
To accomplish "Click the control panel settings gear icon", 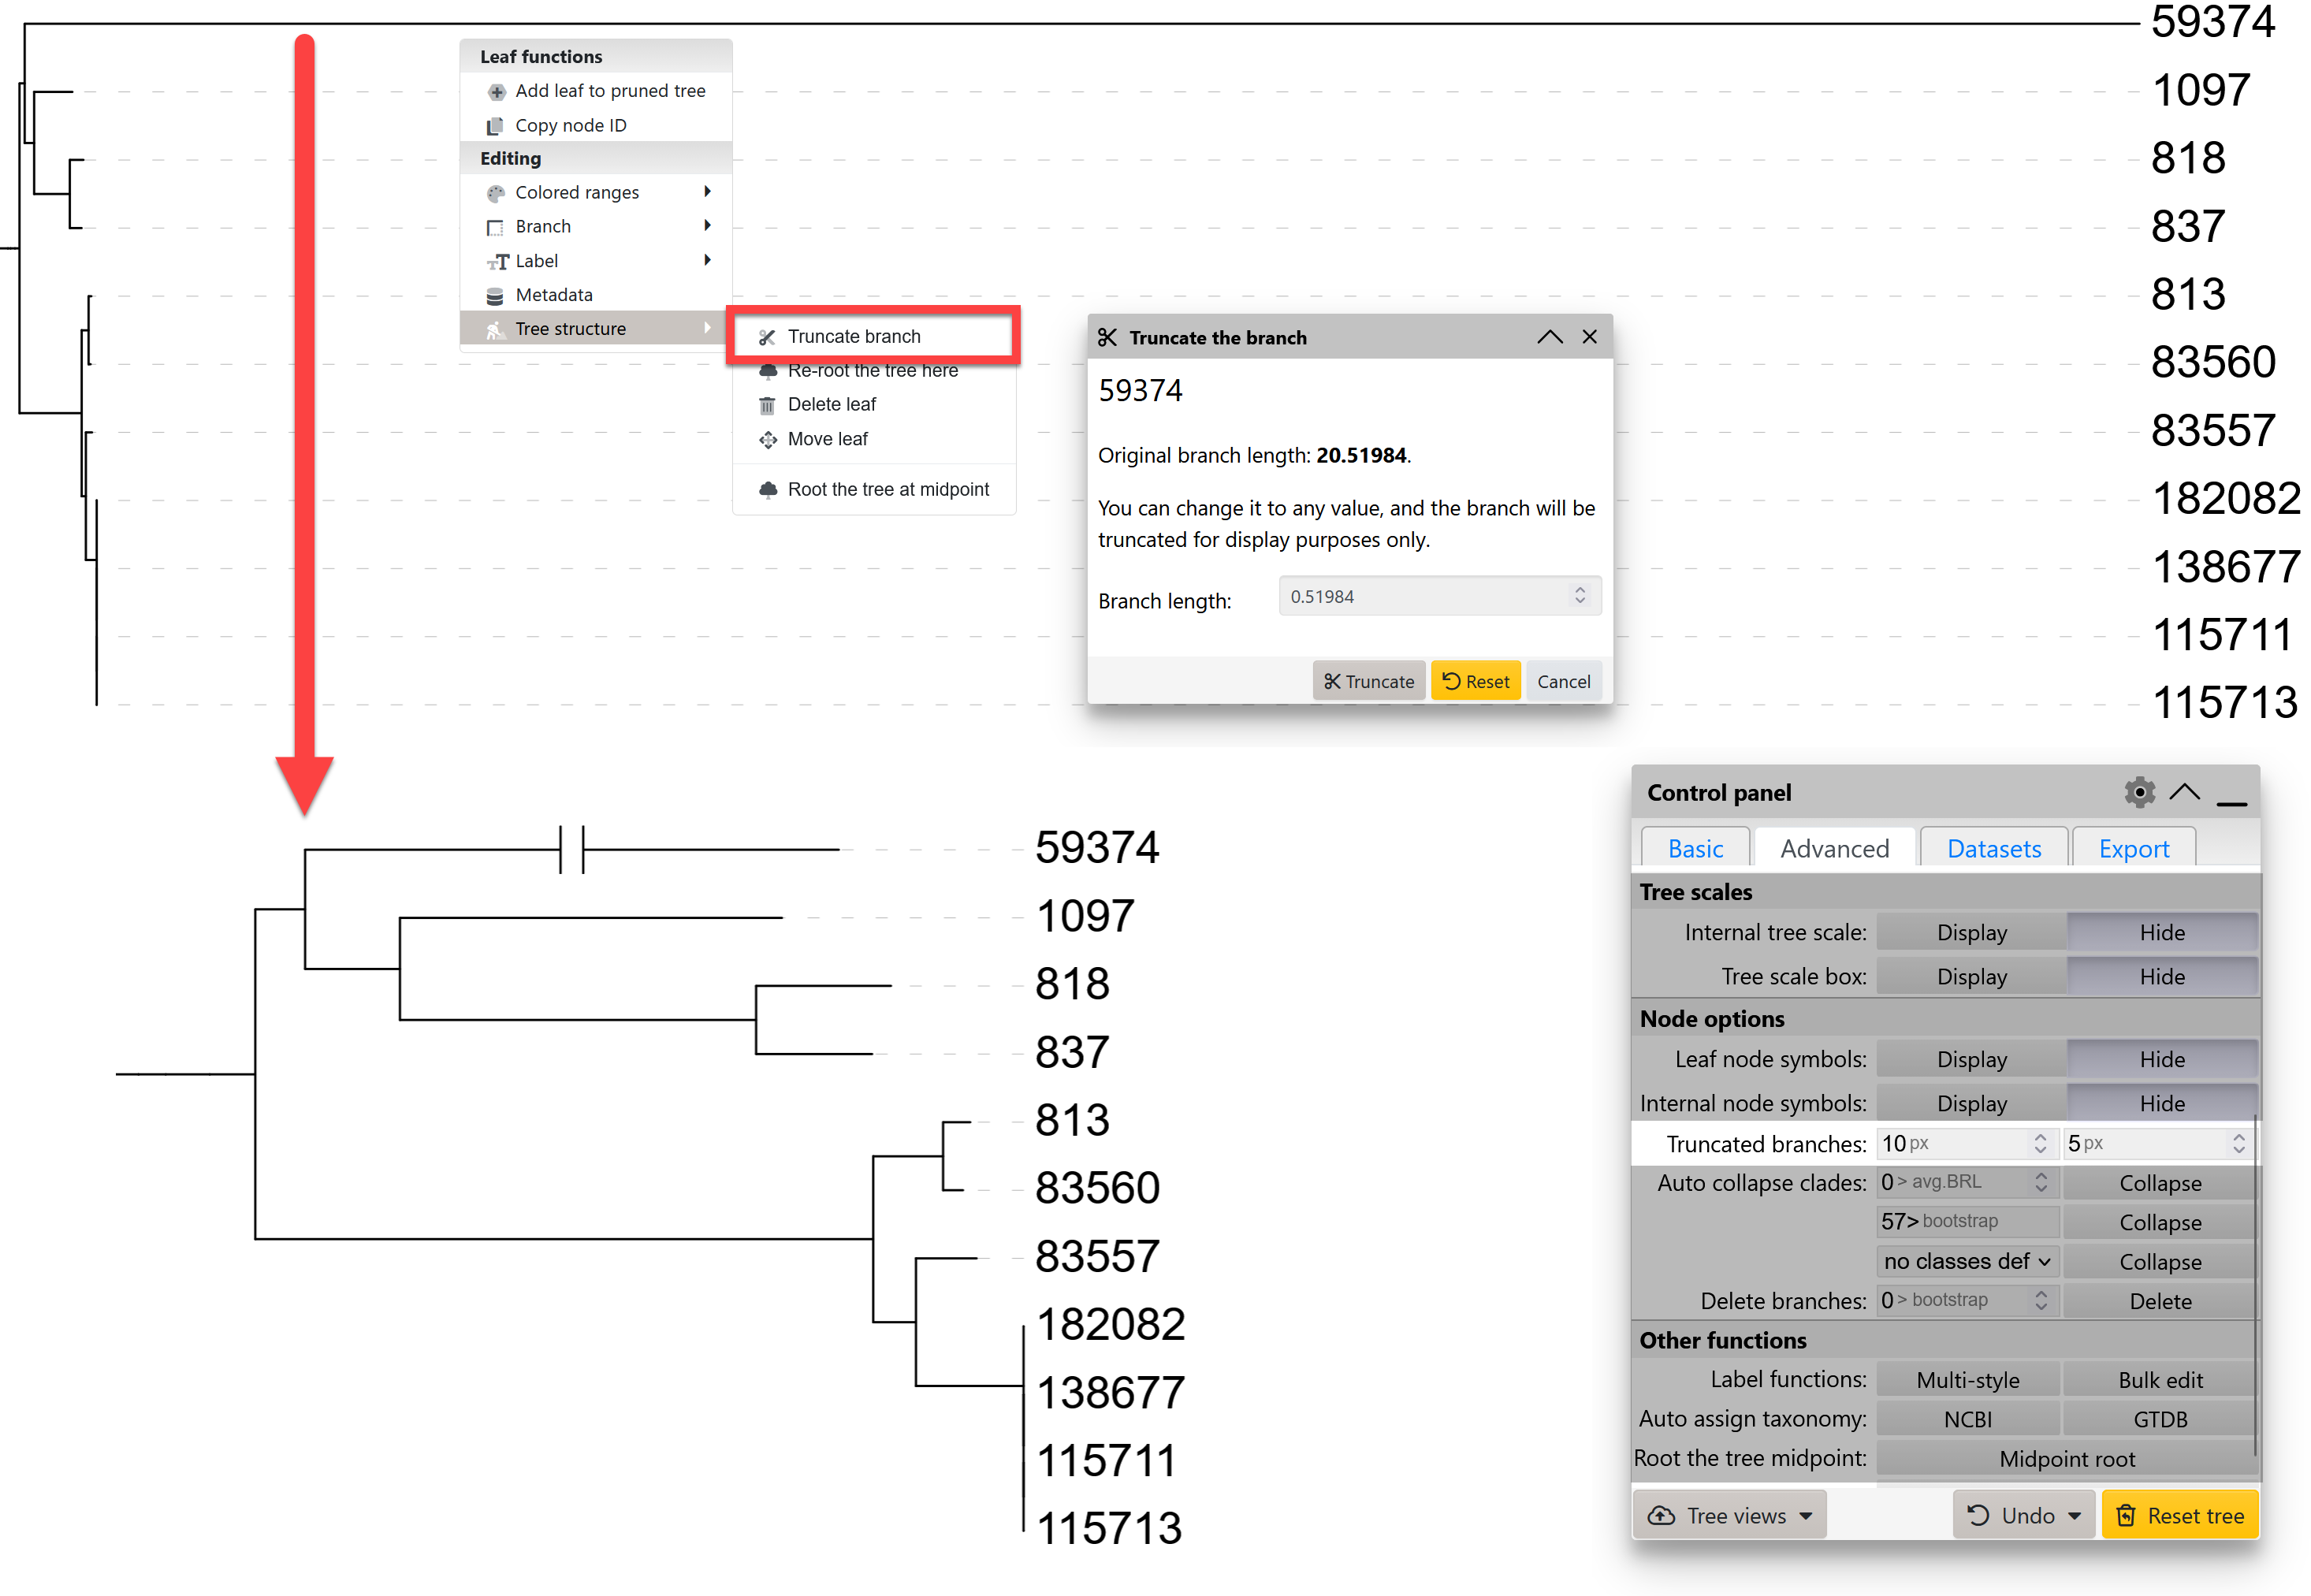I will (x=2138, y=793).
